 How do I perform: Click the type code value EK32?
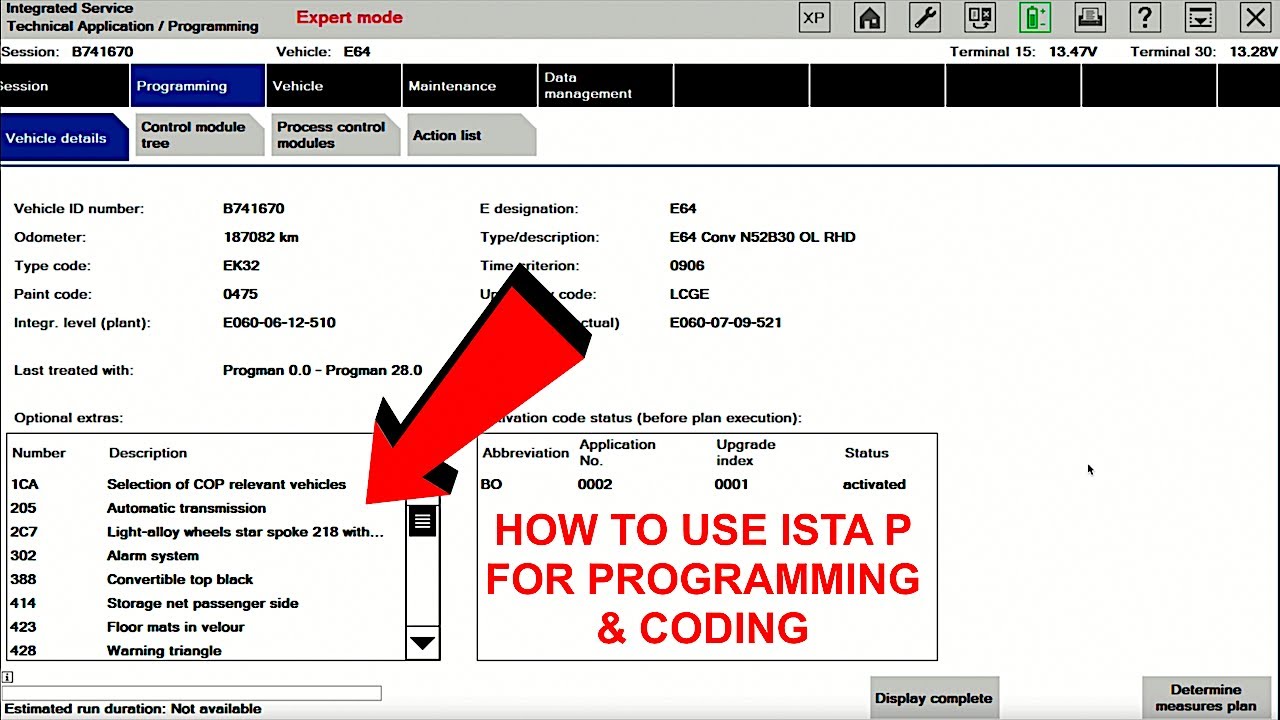click(241, 266)
